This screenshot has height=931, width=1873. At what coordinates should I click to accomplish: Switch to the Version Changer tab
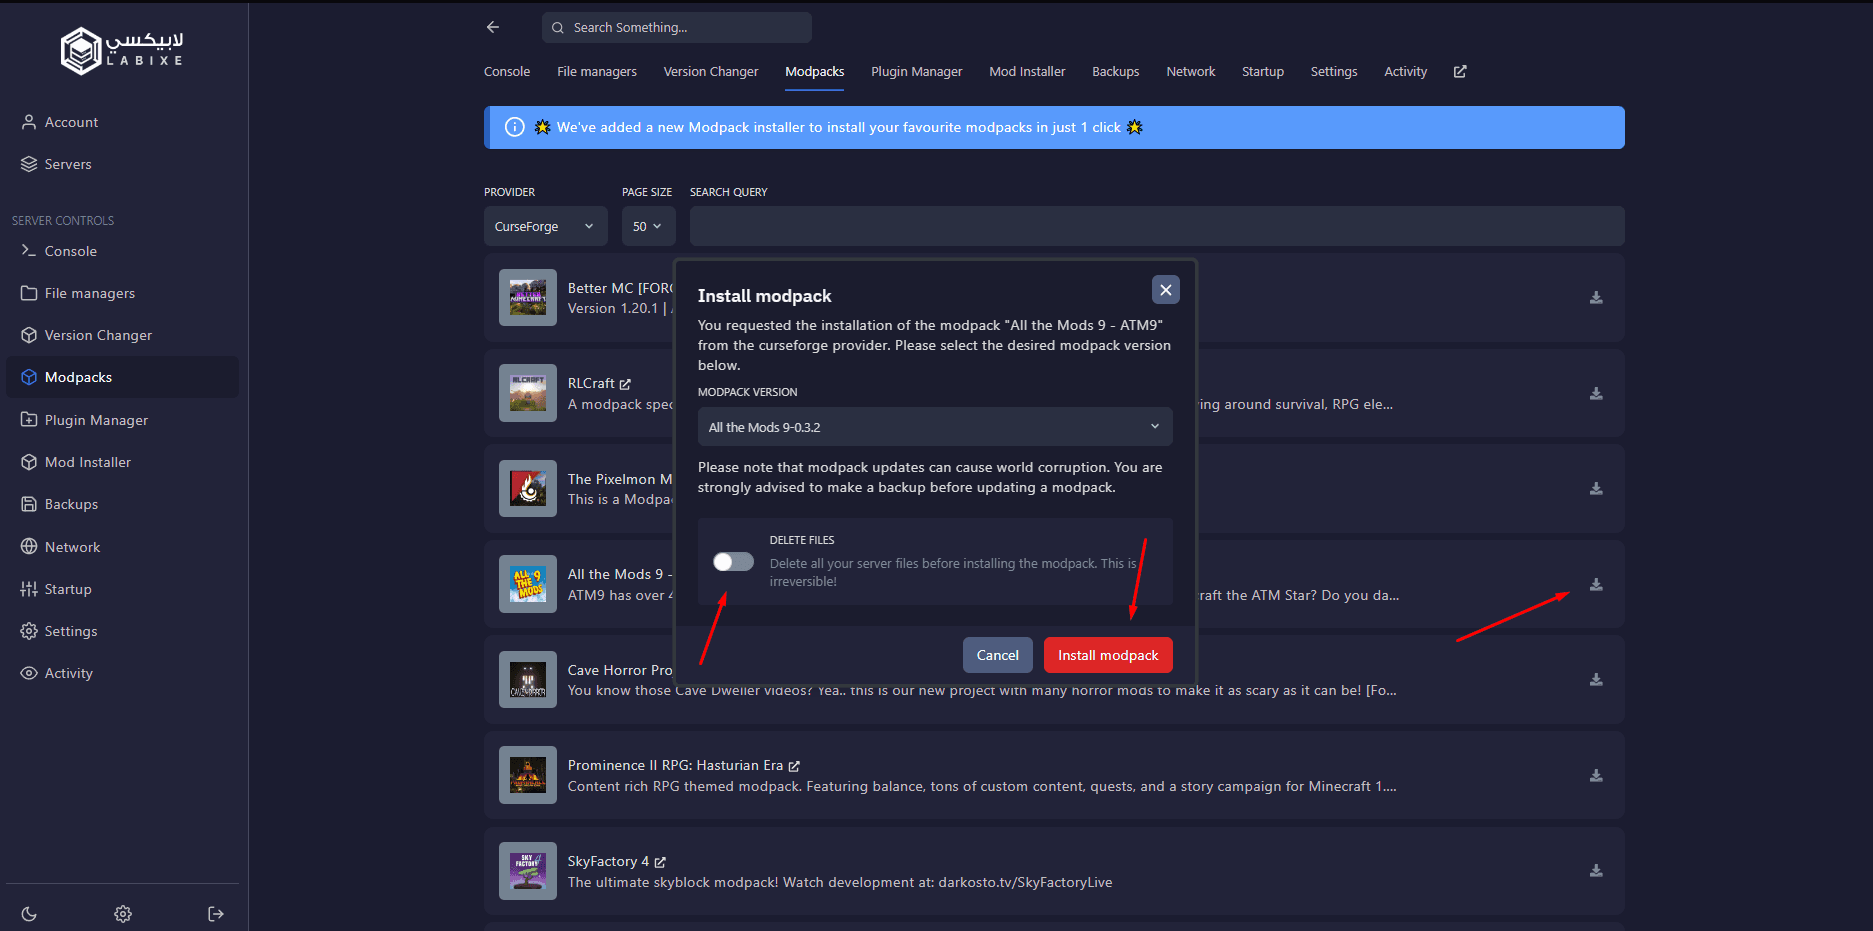pos(711,72)
